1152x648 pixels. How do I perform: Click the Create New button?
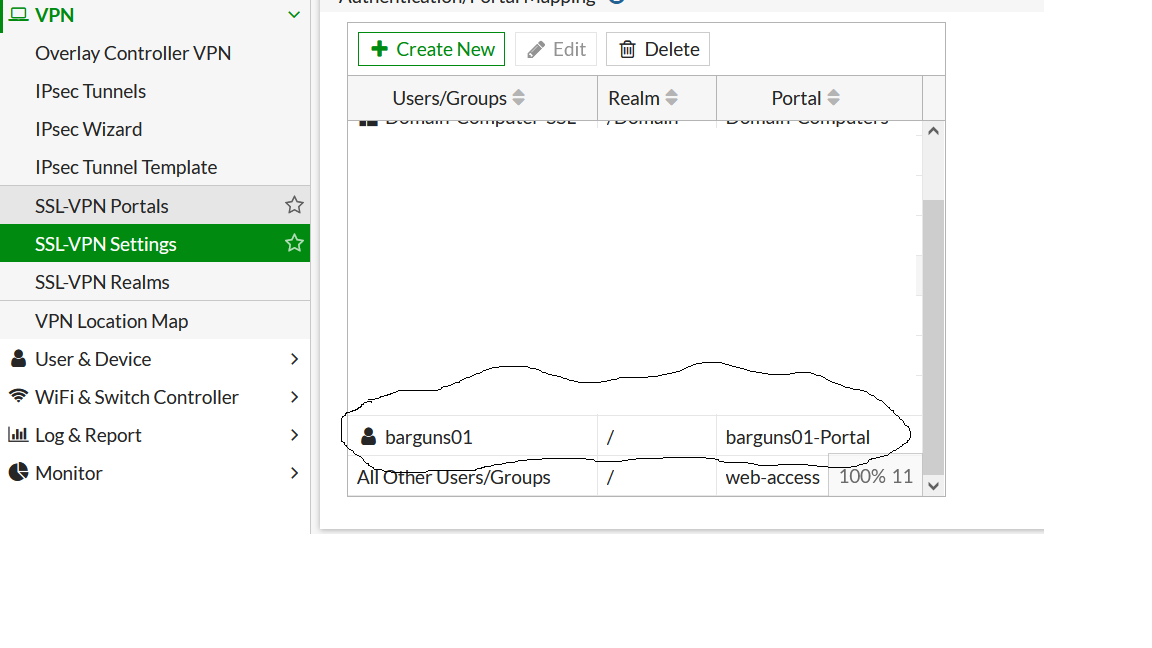431,49
